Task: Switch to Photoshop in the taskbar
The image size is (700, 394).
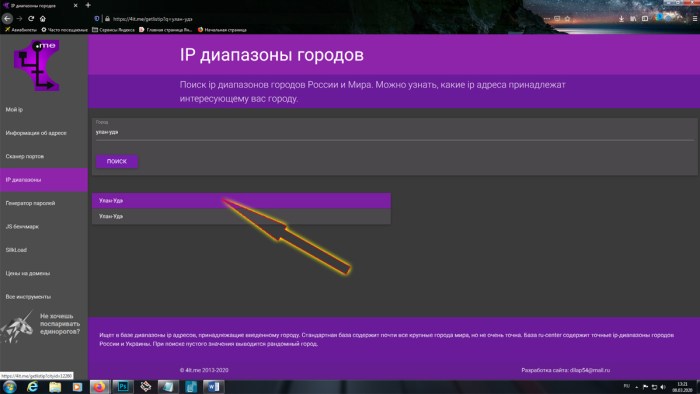Action: click(x=123, y=386)
